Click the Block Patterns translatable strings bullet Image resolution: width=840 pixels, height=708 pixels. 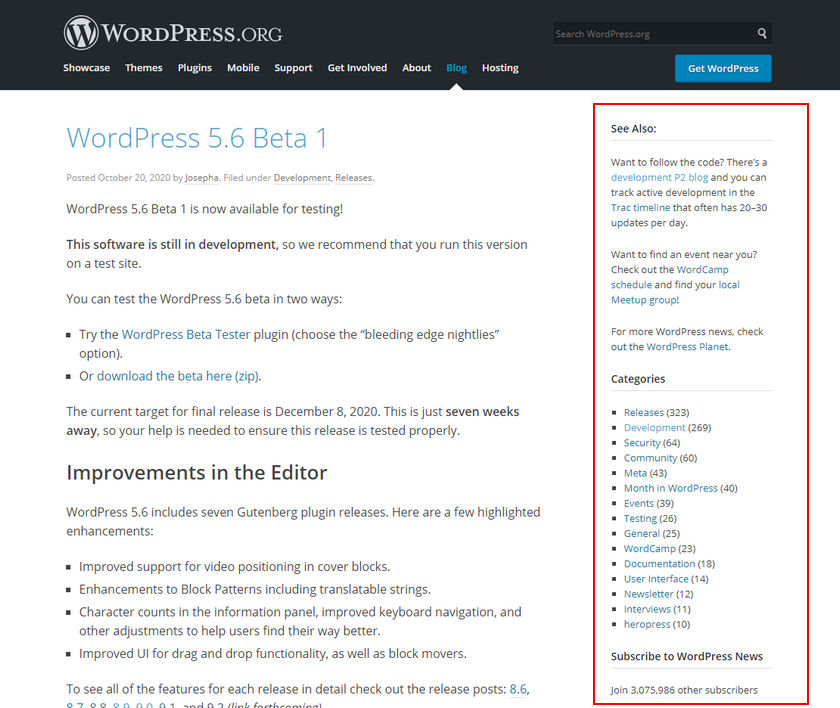tap(255, 589)
